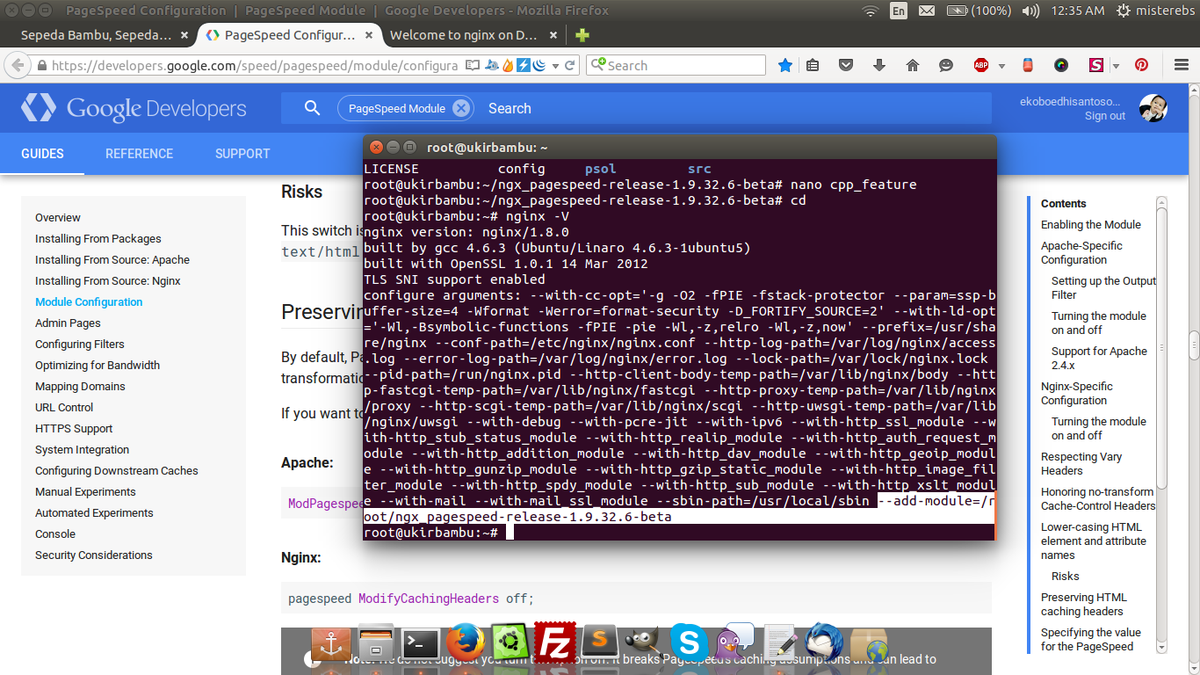
Task: Click the Adblock Plus ABP icon
Action: [x=981, y=65]
